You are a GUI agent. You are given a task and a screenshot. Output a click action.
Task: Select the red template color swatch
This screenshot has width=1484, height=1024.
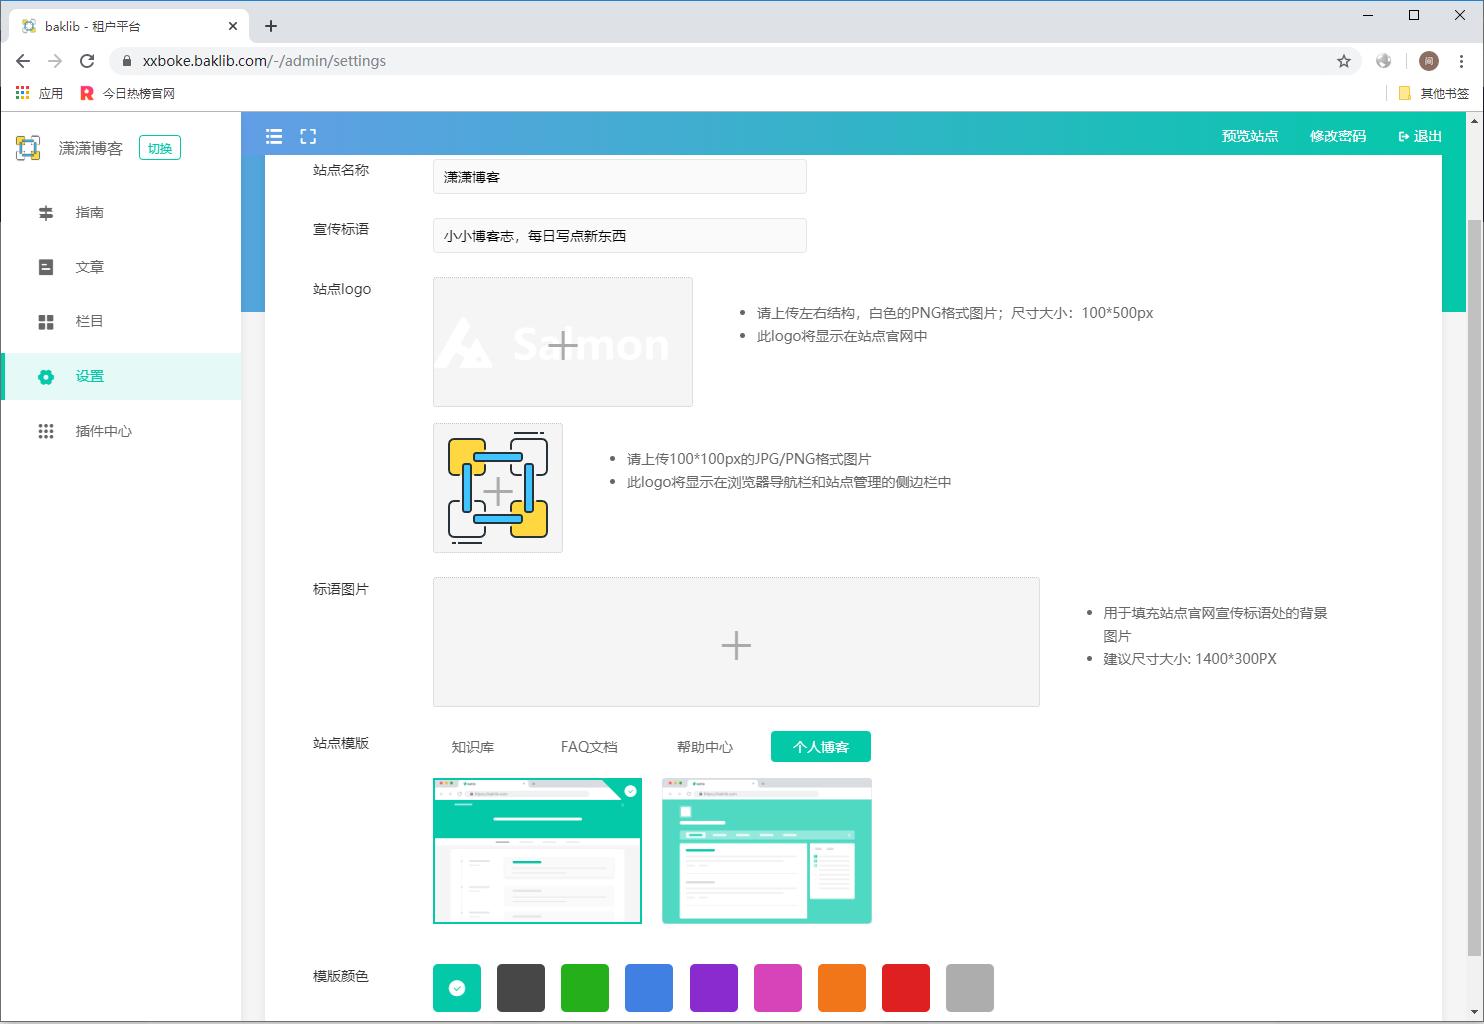pos(905,988)
